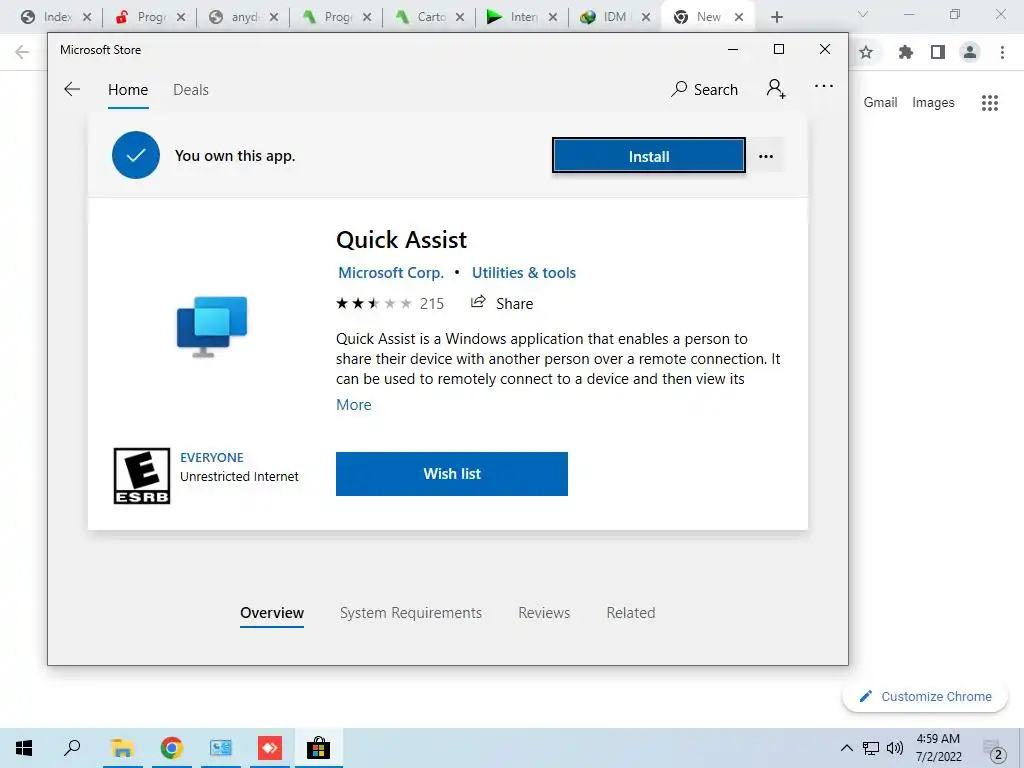Open more options next to Install

coord(766,156)
